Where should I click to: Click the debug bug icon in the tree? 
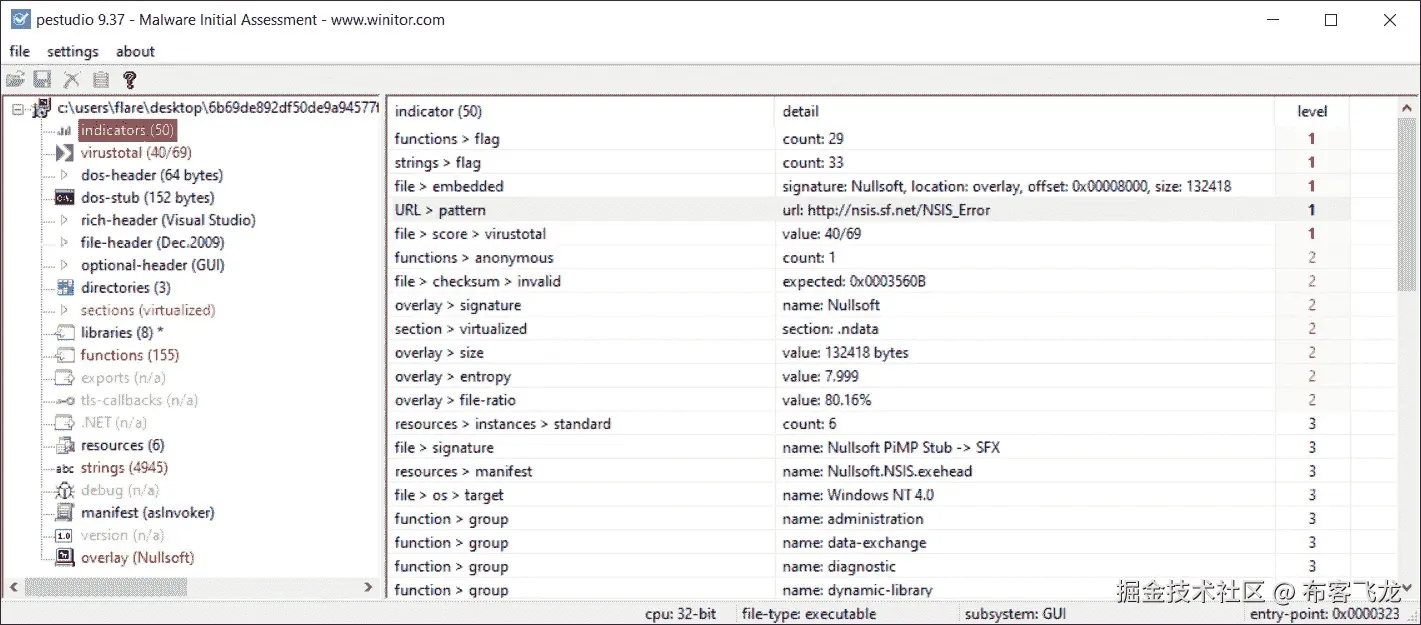[x=62, y=490]
